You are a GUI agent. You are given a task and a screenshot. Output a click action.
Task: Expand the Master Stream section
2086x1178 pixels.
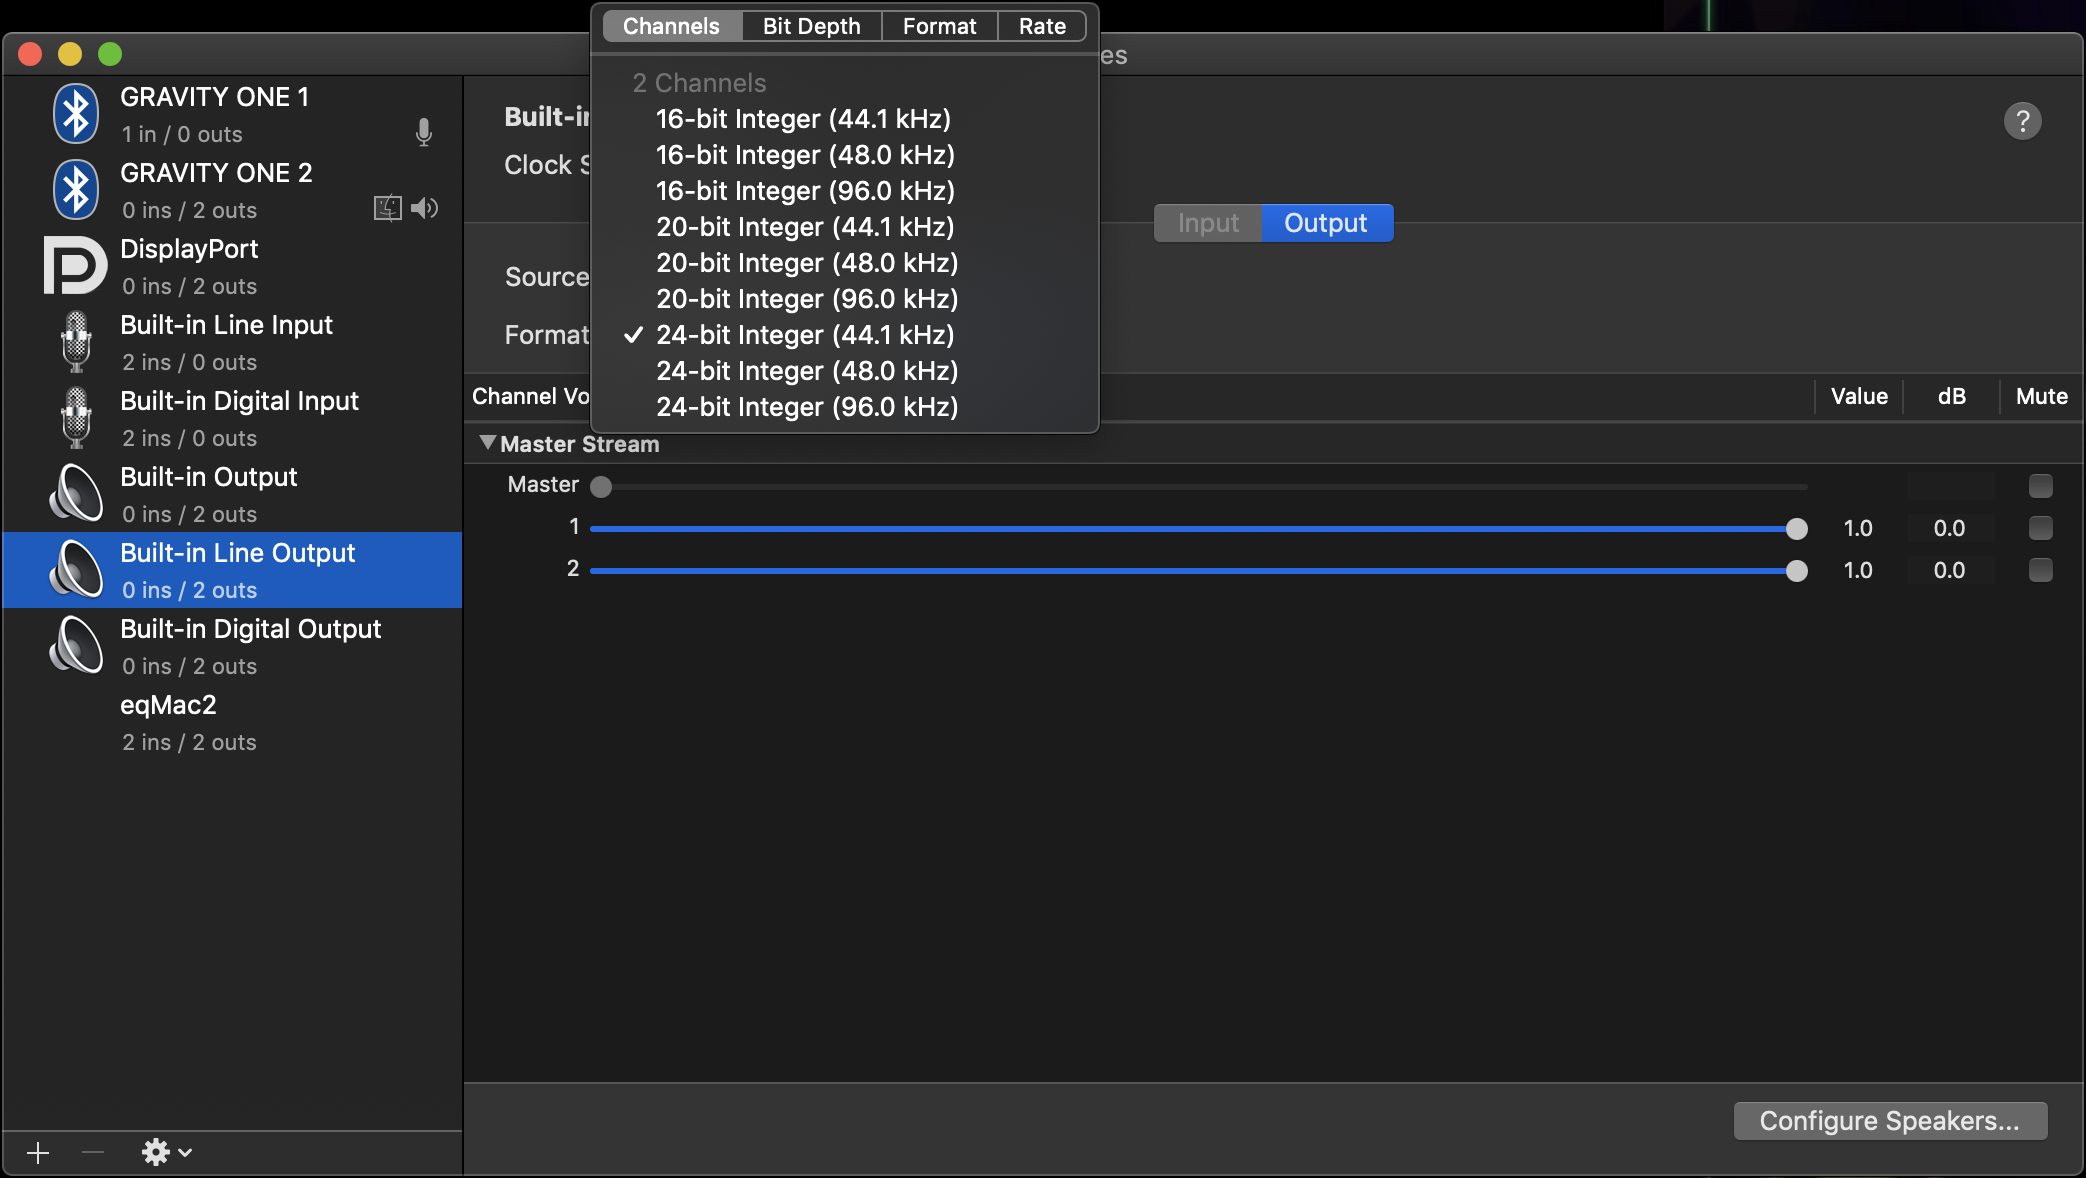click(487, 443)
